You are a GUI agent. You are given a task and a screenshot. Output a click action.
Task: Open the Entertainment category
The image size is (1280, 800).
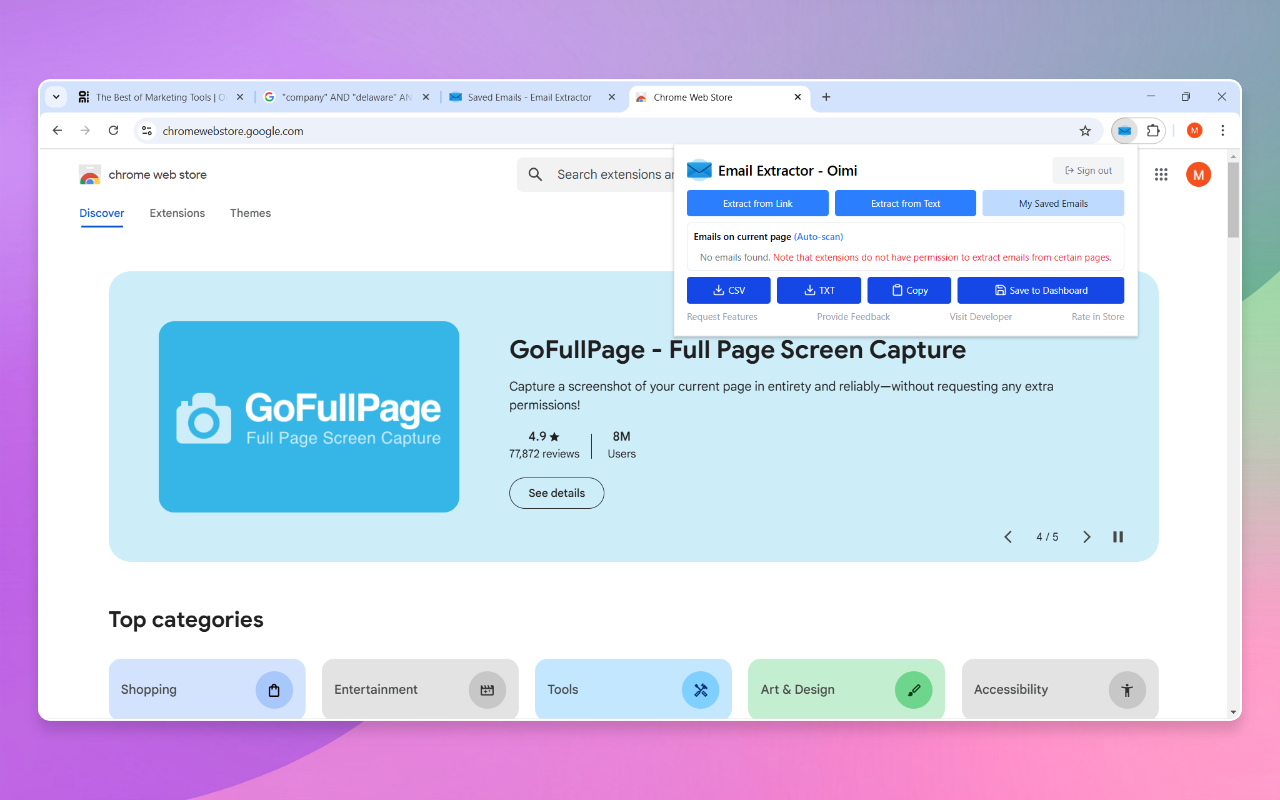(420, 689)
